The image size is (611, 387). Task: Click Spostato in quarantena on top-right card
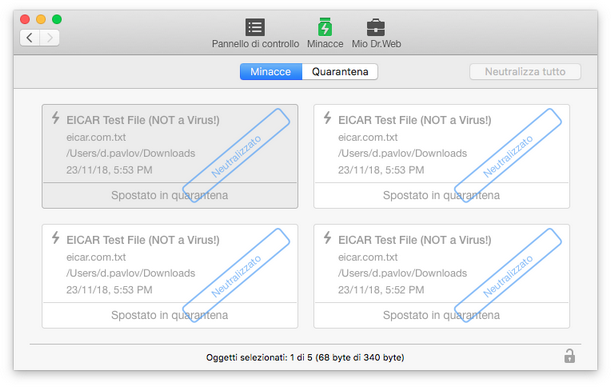point(441,195)
